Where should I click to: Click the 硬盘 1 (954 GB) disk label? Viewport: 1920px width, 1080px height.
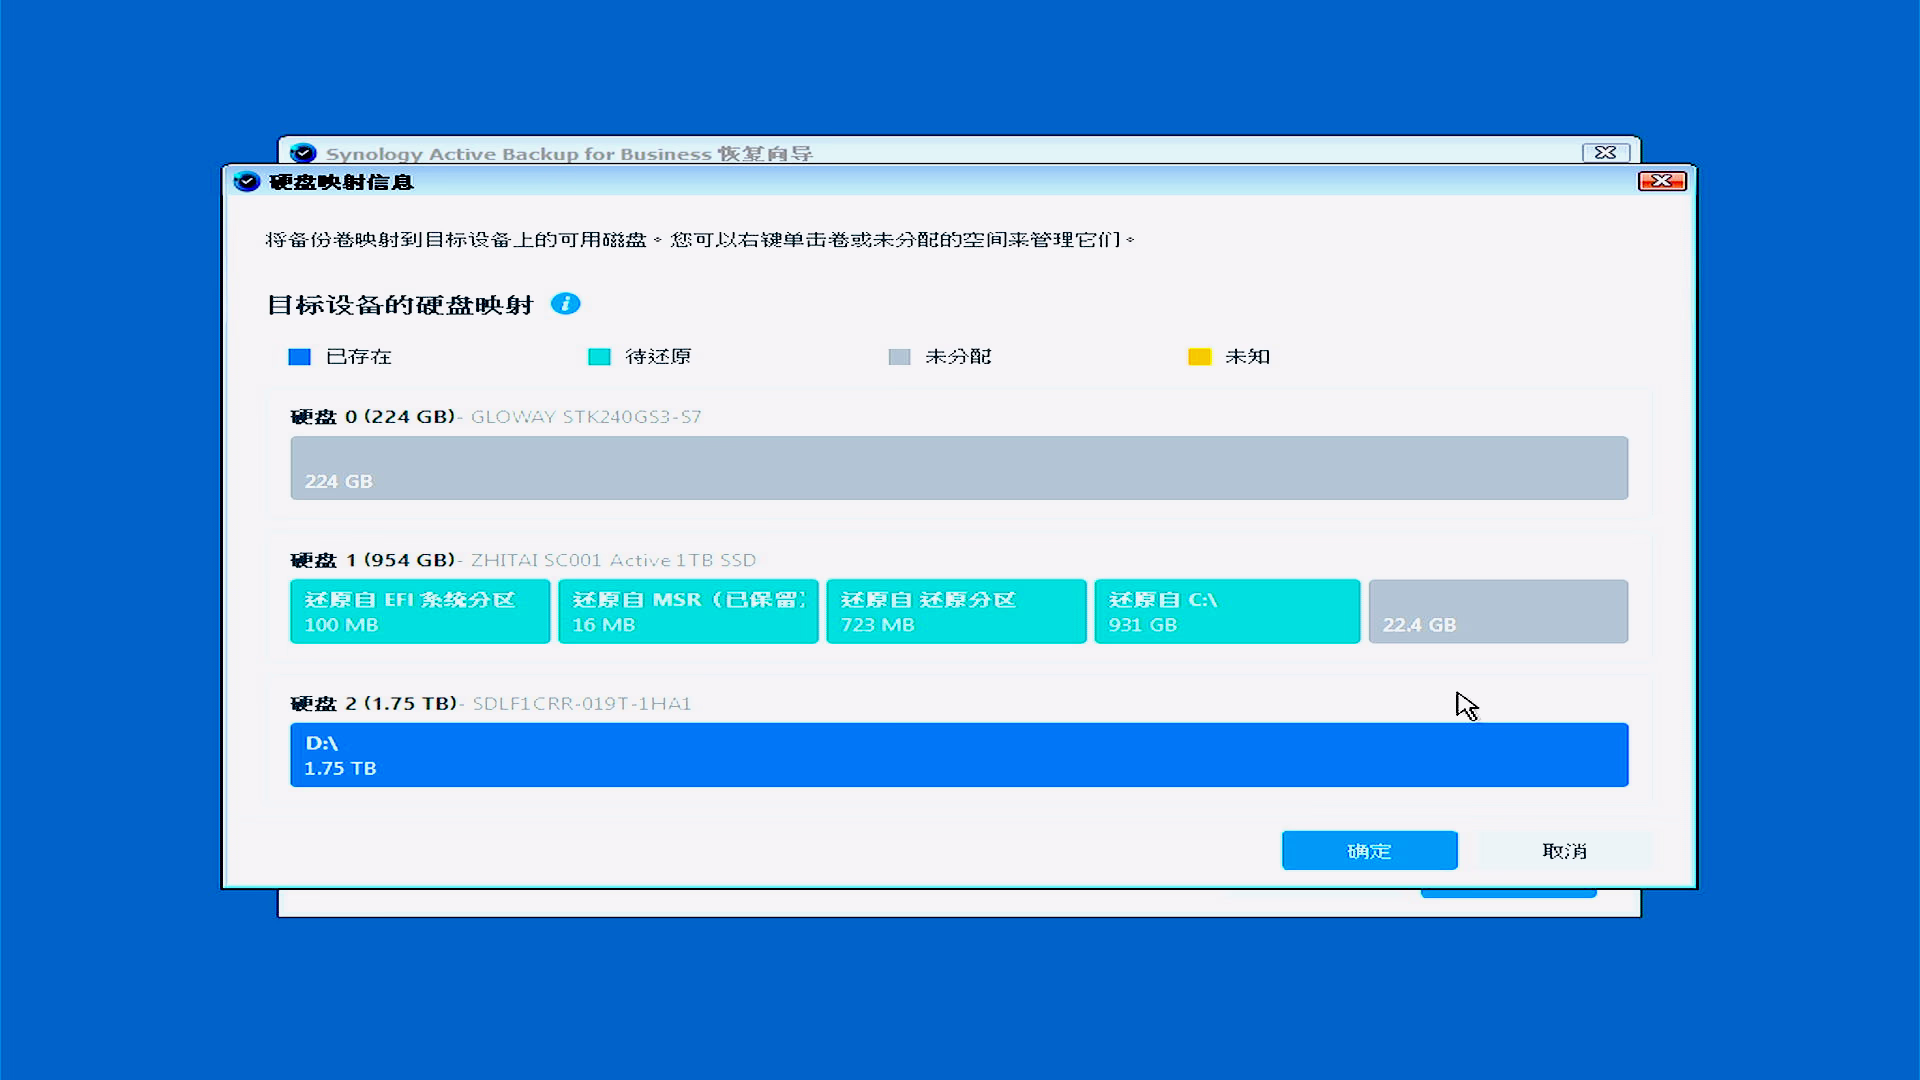pos(372,560)
